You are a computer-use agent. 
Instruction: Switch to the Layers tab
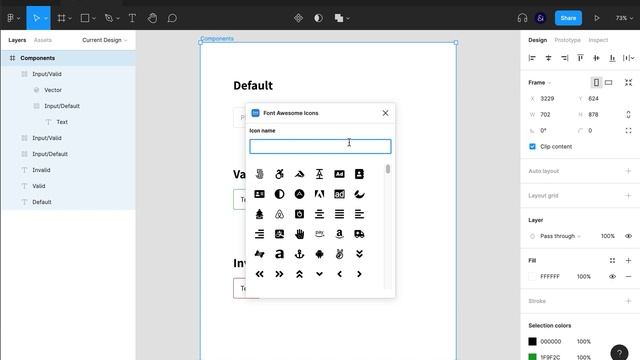[x=17, y=40]
